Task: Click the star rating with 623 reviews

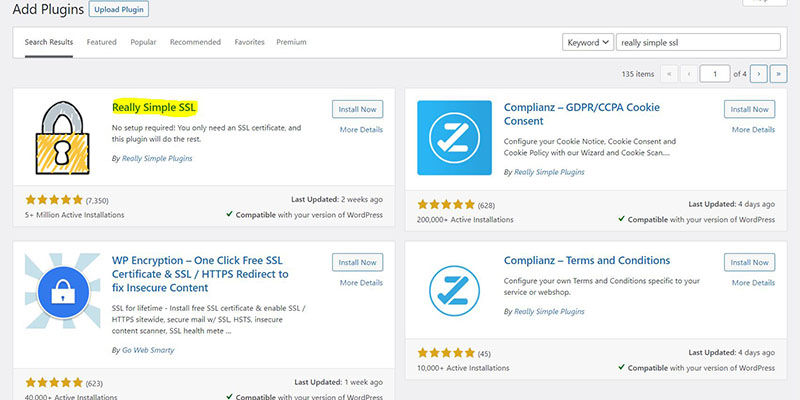Action: (54, 382)
